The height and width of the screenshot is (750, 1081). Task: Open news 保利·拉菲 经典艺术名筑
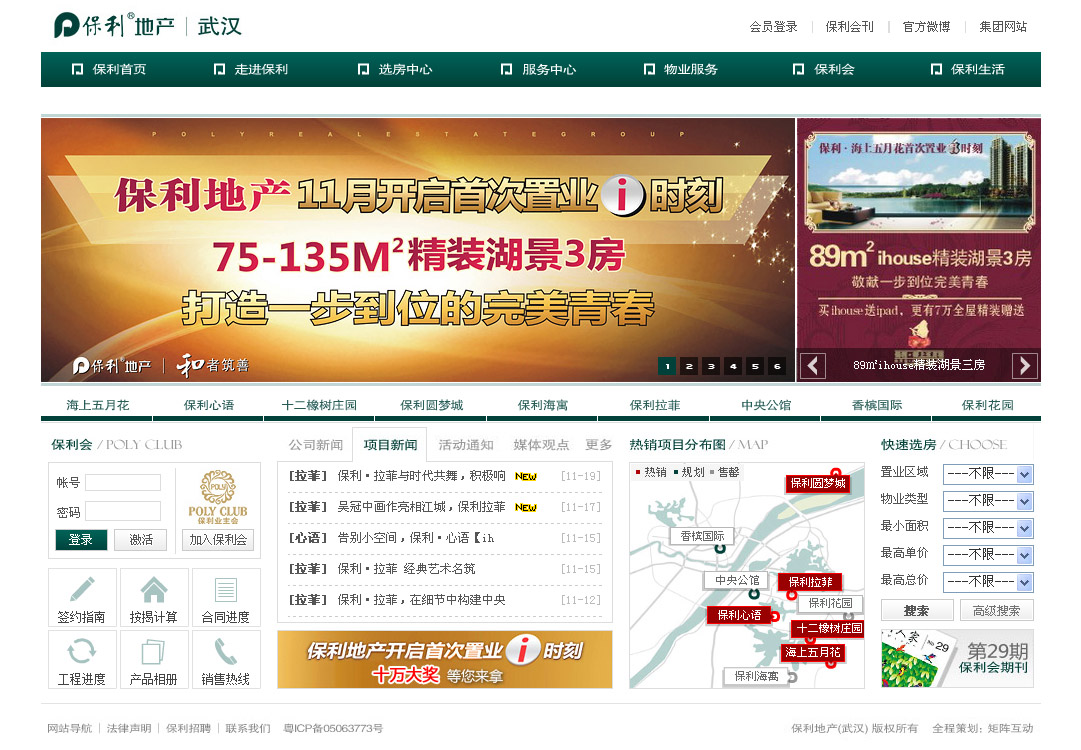tap(406, 569)
